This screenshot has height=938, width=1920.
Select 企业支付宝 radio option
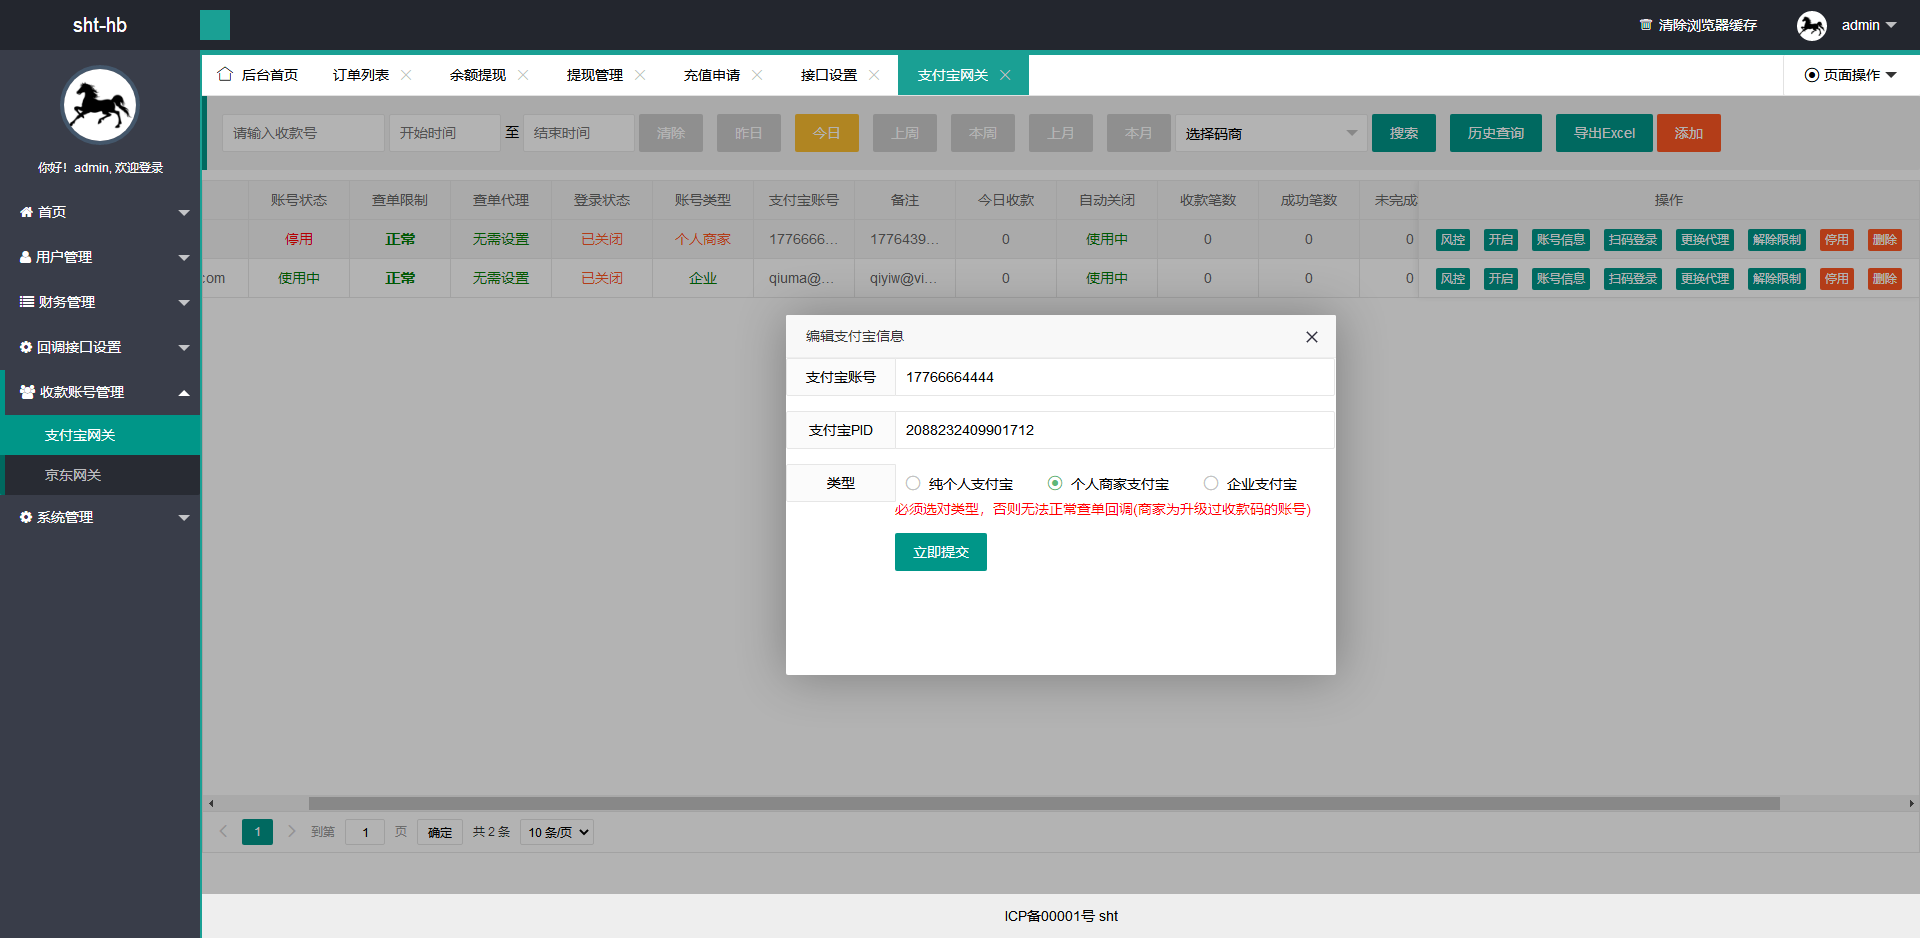[1211, 483]
